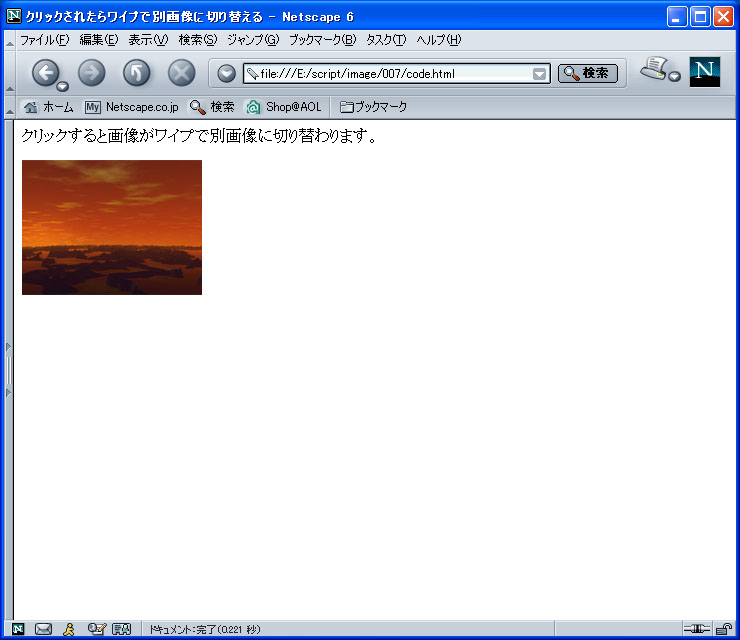Image resolution: width=740 pixels, height=640 pixels.
Task: Click the sidebar grippy handle
Action: tap(8, 370)
